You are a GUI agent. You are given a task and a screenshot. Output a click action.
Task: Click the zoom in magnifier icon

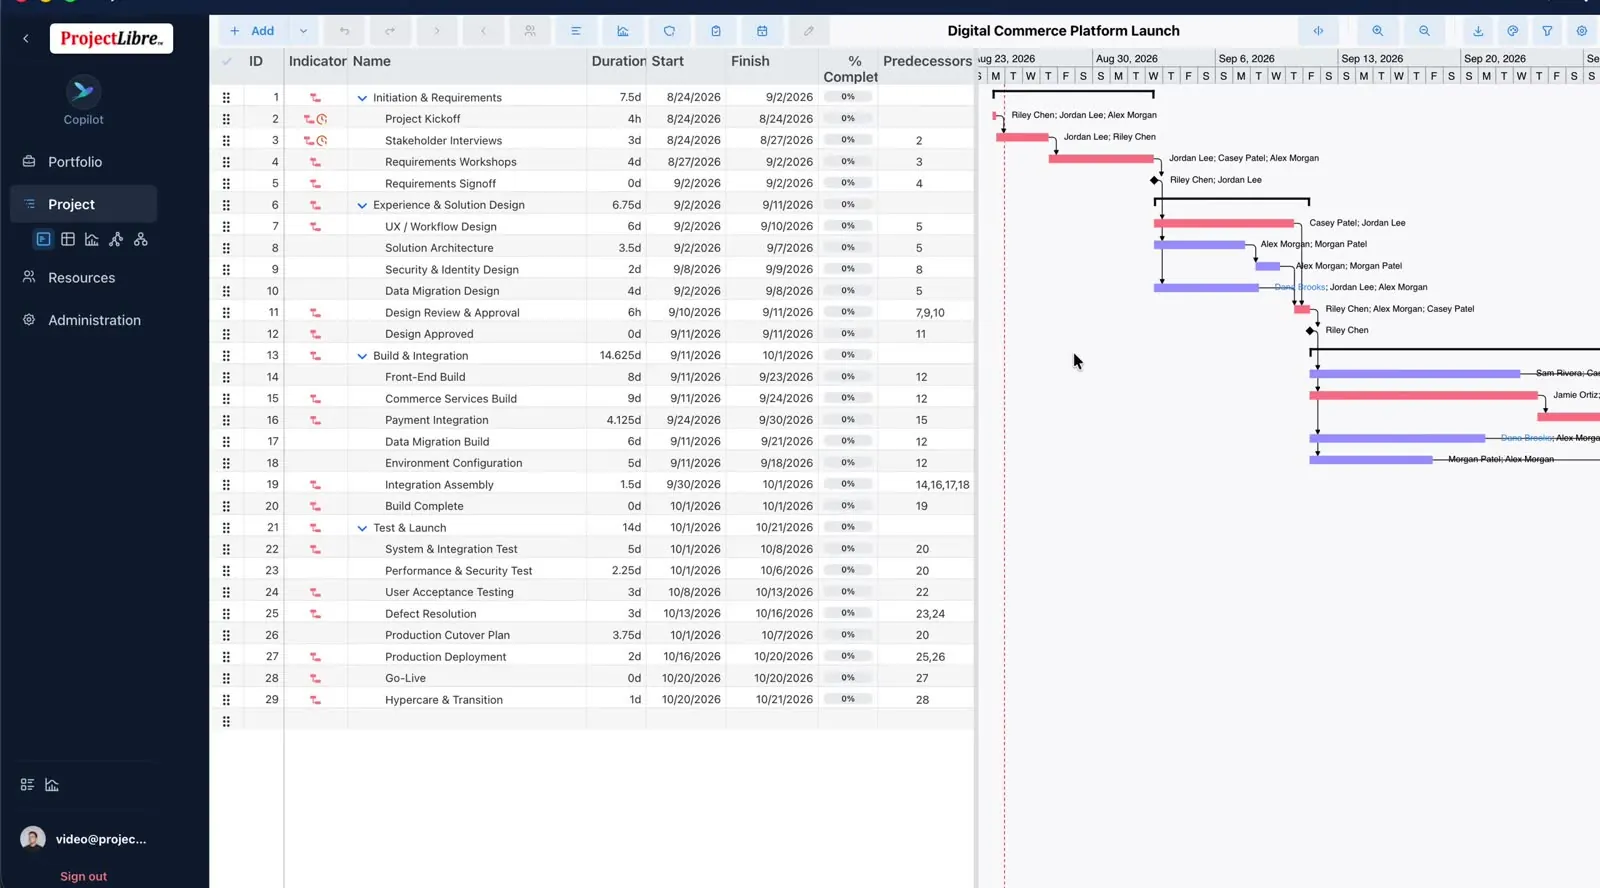(x=1378, y=31)
